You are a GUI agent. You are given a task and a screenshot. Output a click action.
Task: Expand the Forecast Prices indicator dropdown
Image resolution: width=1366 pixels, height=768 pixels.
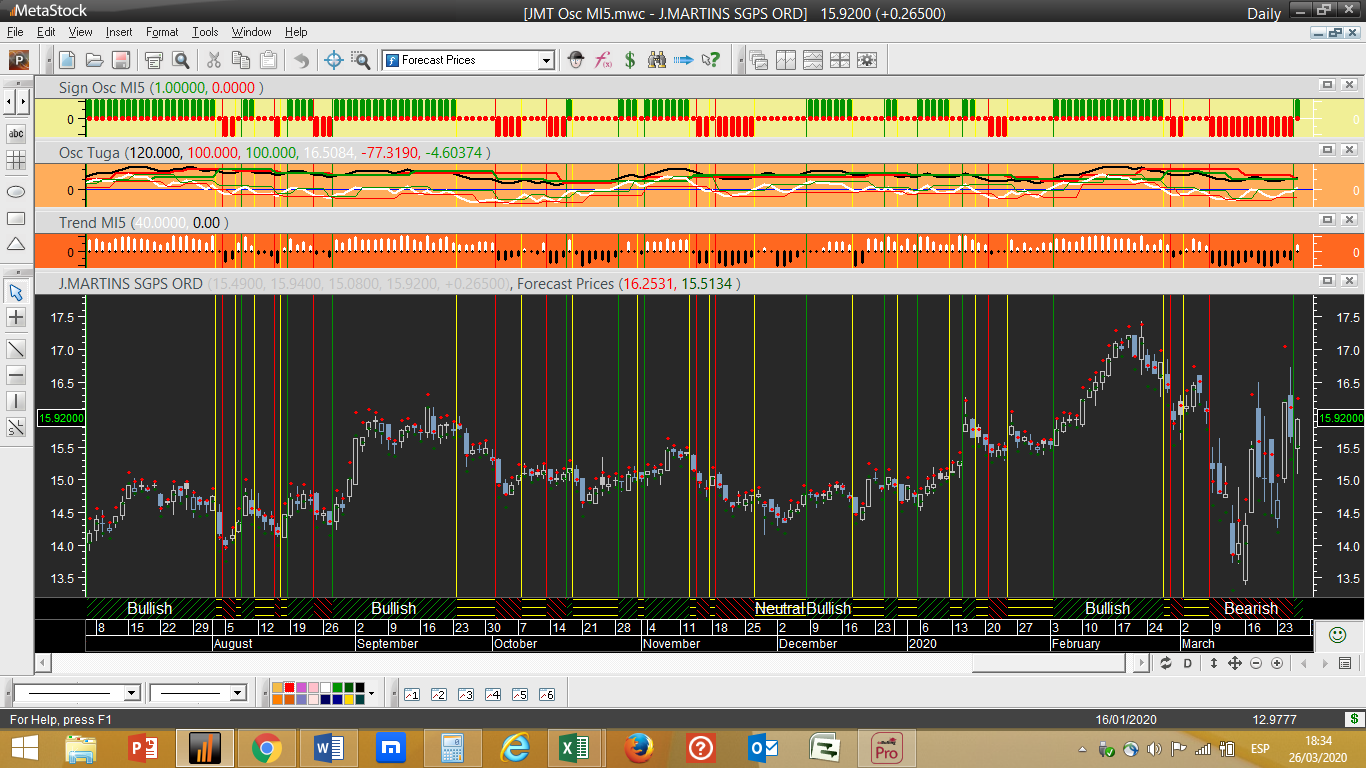point(546,60)
